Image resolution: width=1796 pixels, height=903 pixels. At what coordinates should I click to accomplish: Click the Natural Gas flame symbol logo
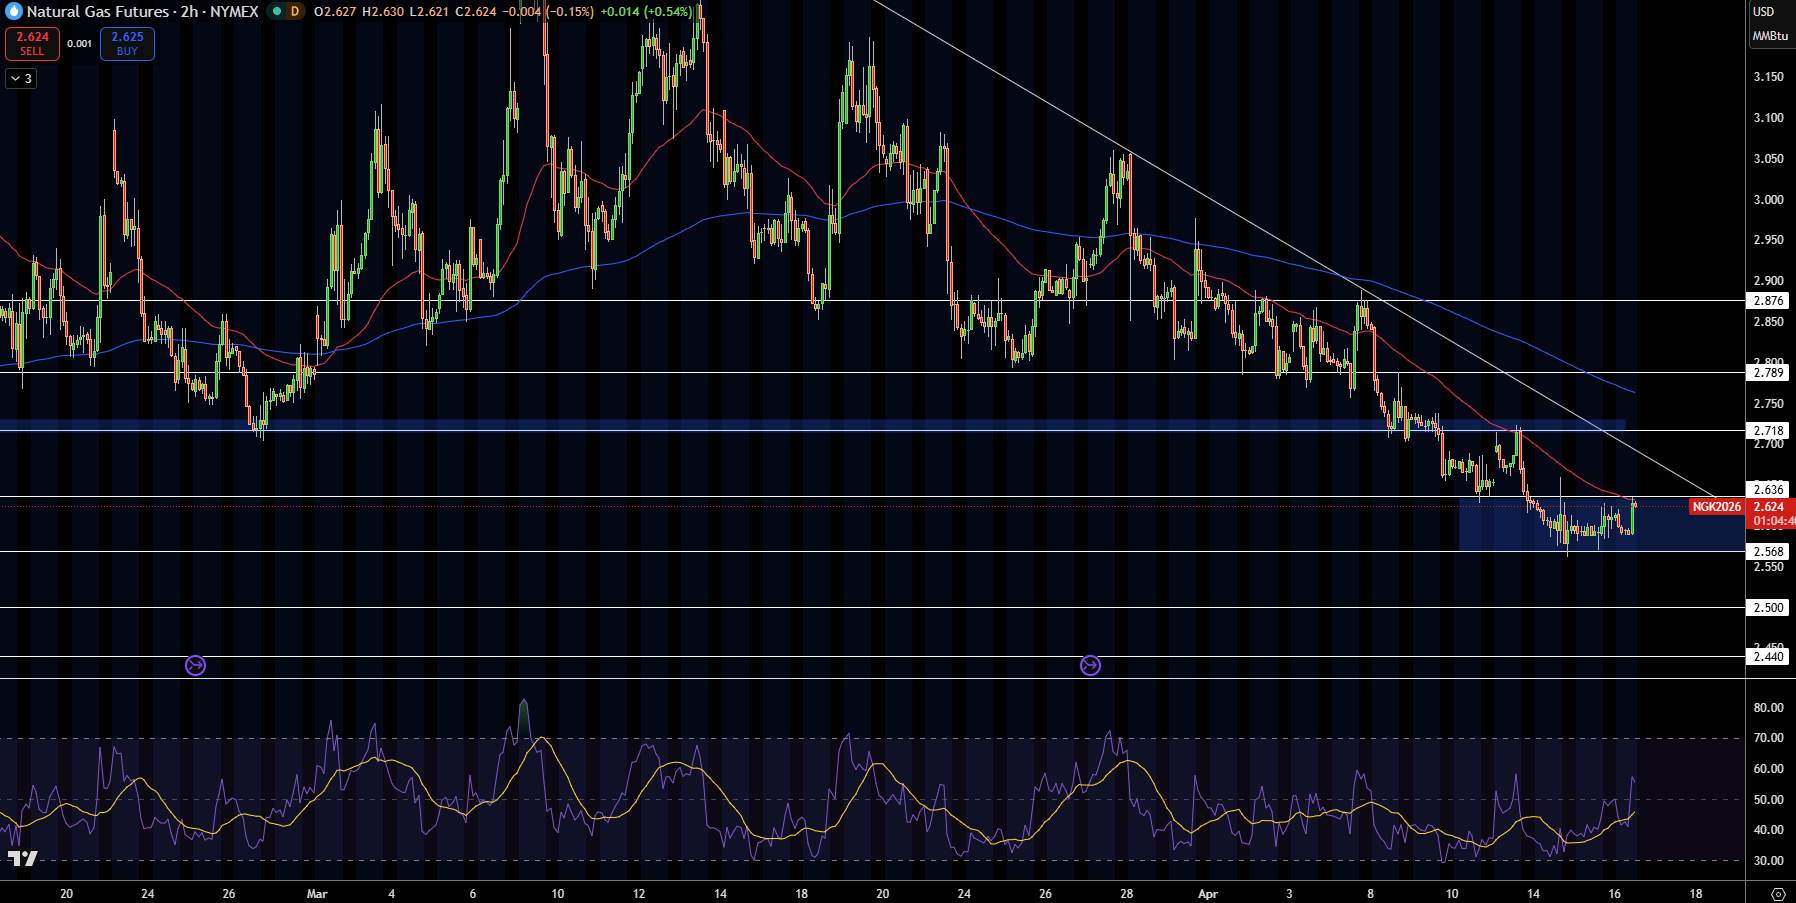(x=14, y=12)
